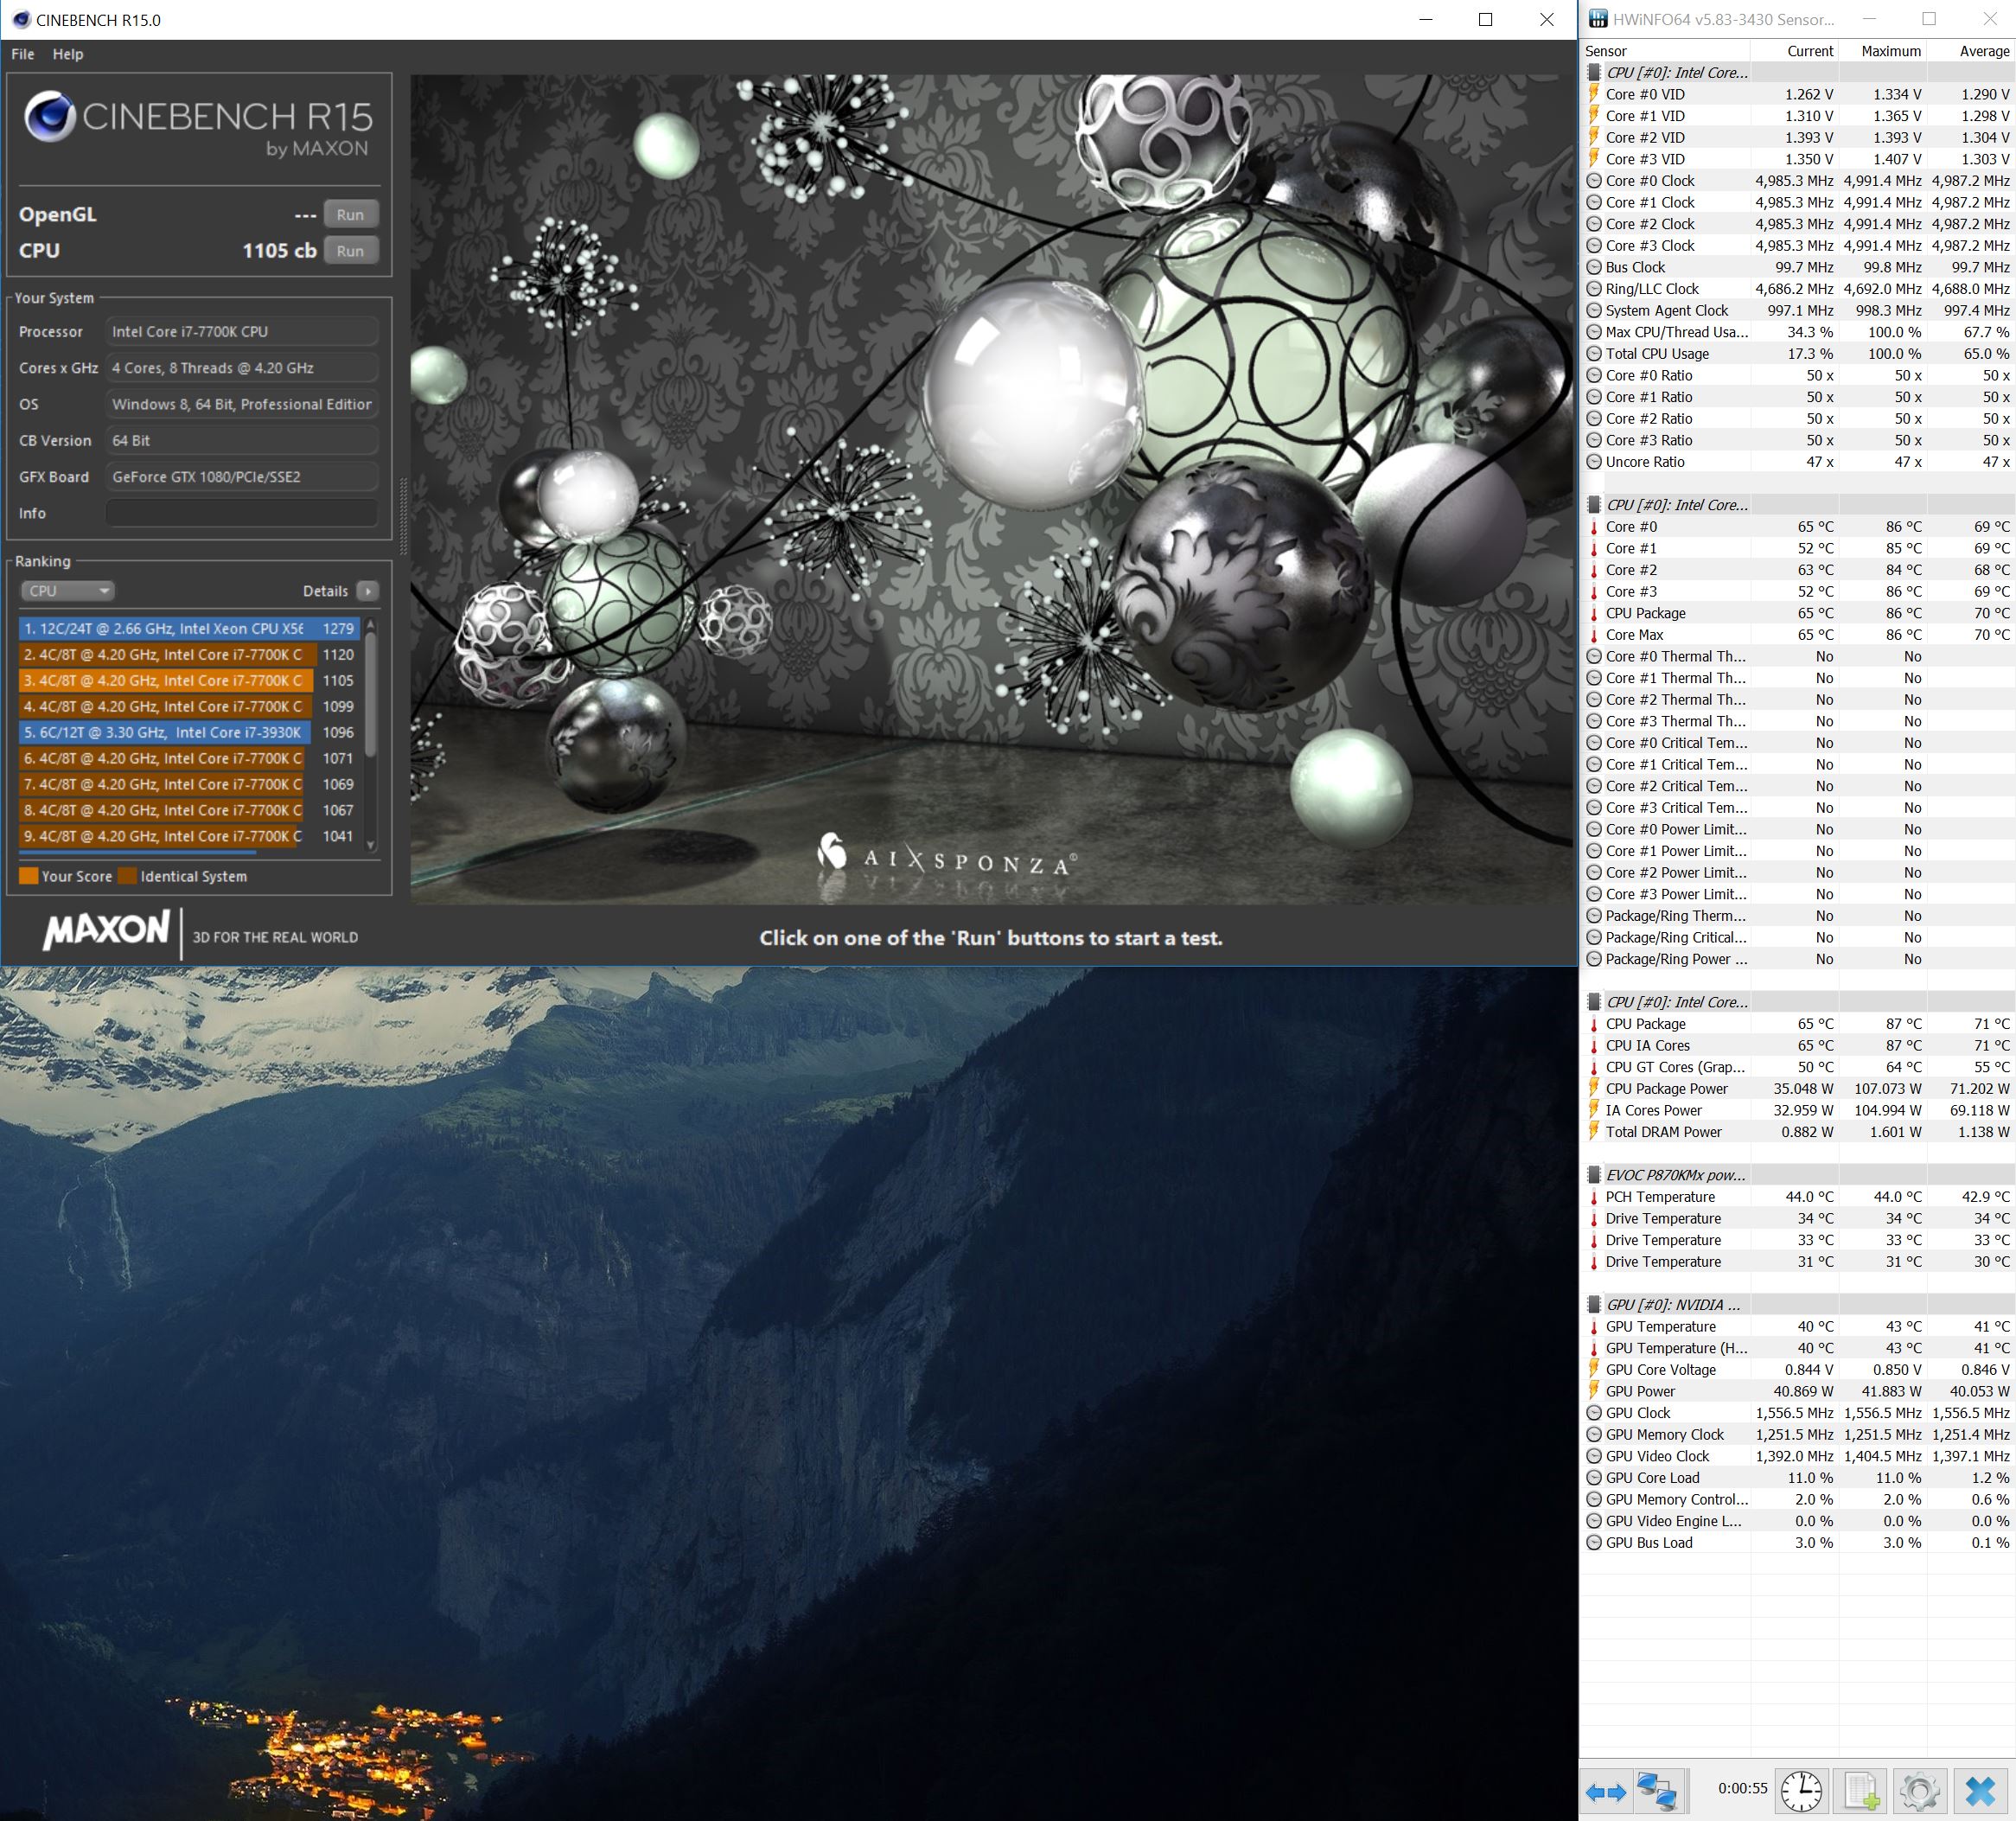Select ranking entry 2 with score 1120
The image size is (2016, 1821).
(x=189, y=654)
